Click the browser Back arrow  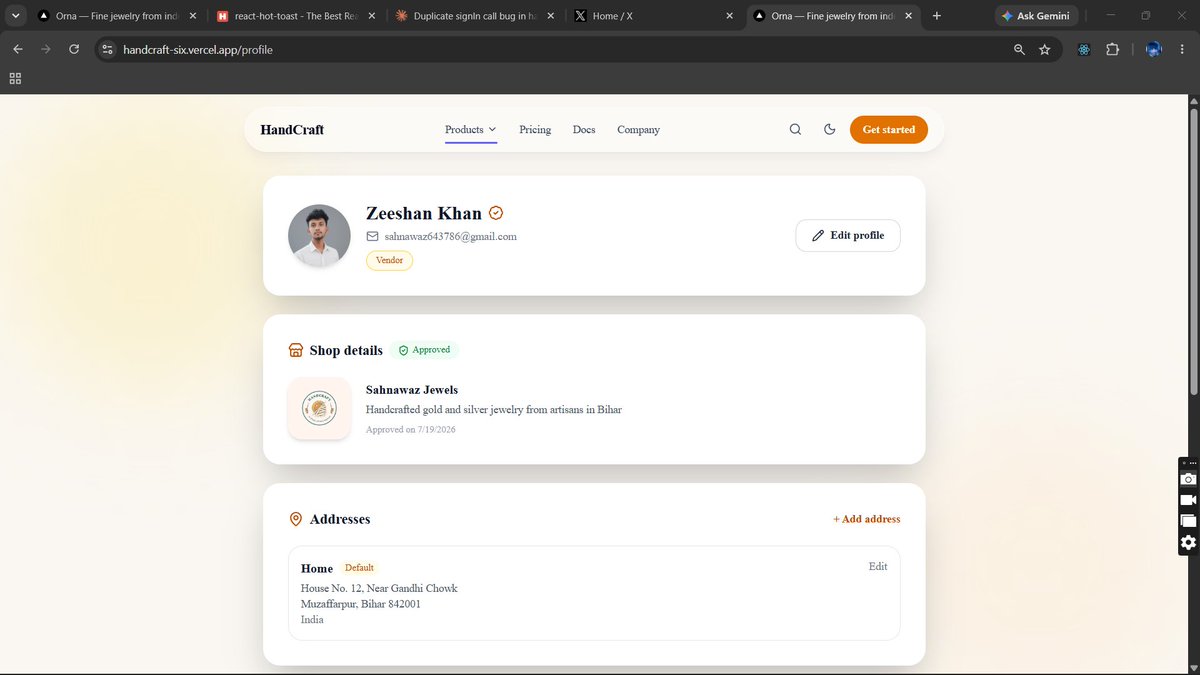pyautogui.click(x=18, y=49)
